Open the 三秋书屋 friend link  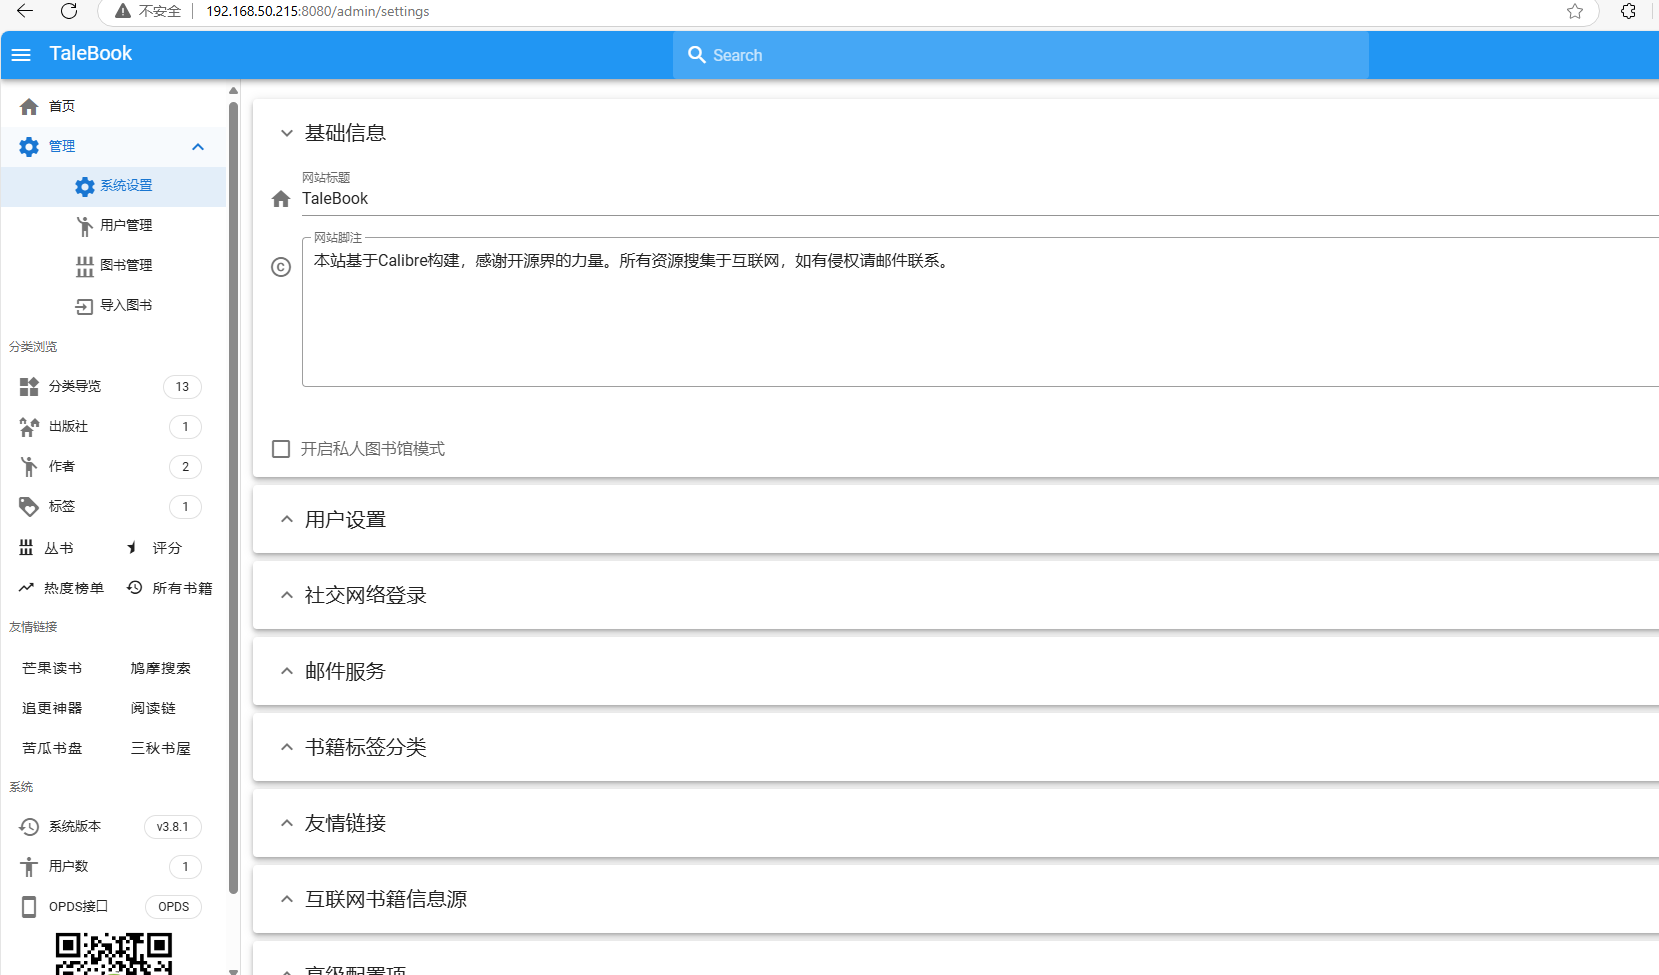[x=160, y=748]
